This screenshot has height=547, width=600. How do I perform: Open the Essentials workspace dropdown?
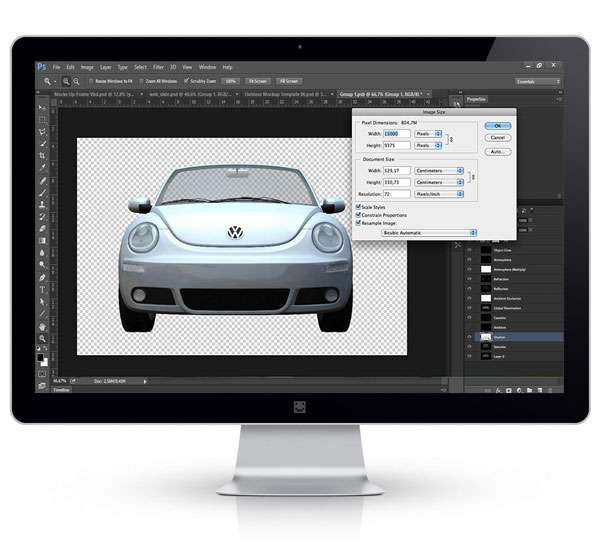point(538,82)
